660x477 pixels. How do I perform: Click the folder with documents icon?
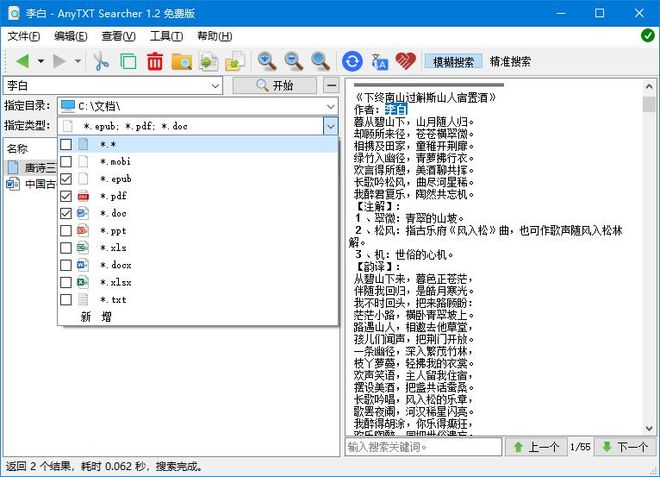(x=235, y=61)
